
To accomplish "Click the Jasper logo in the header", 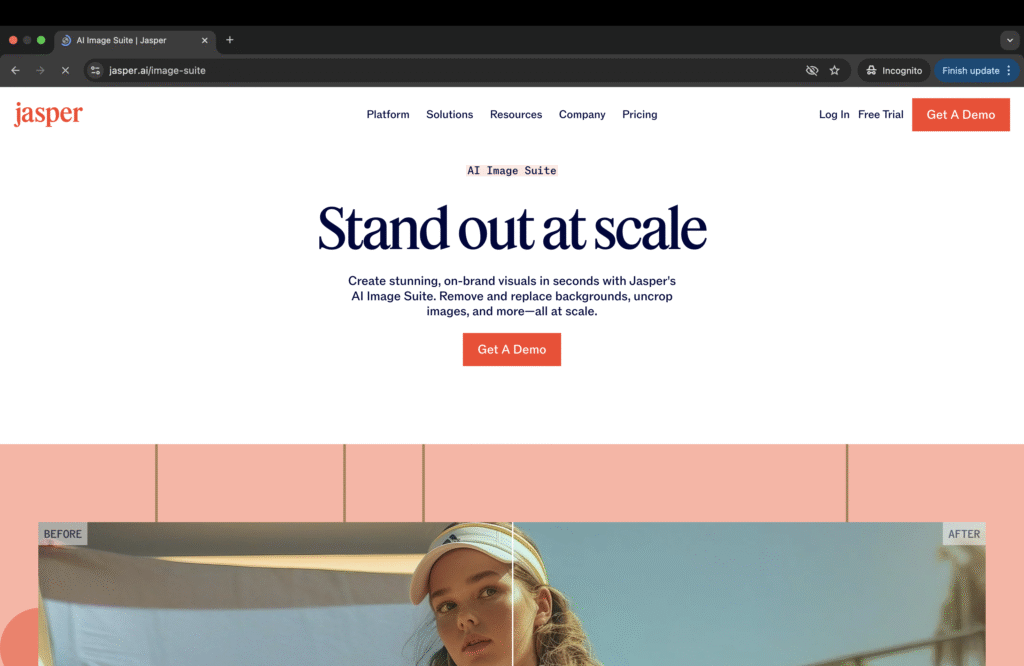I will pos(48,114).
